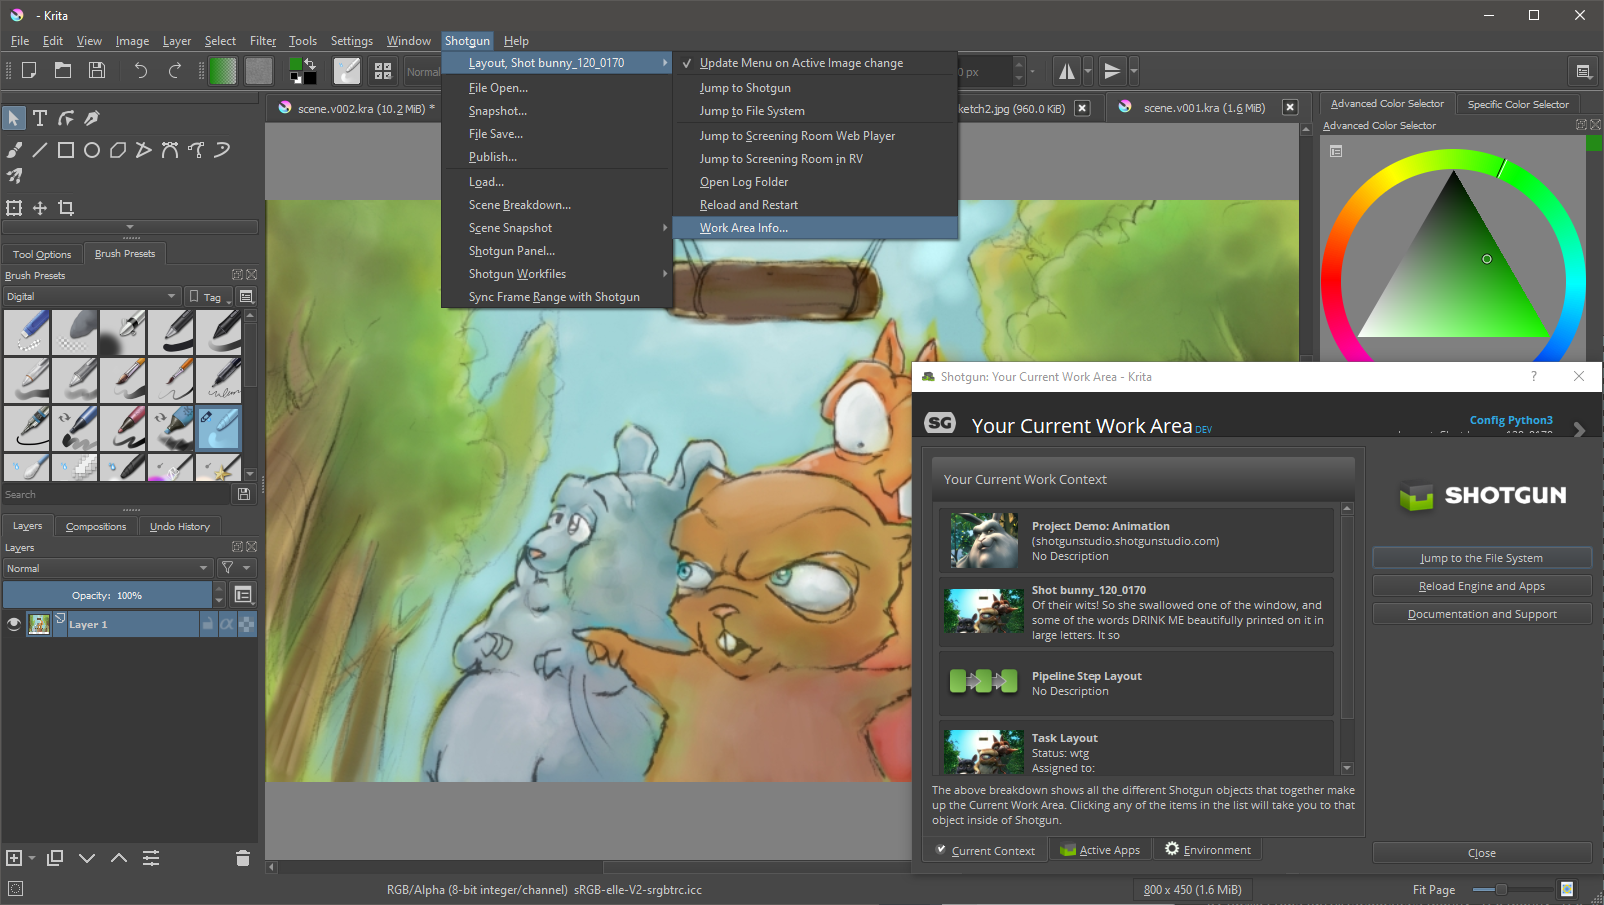Duplicate layer with the copy icon

[x=55, y=858]
